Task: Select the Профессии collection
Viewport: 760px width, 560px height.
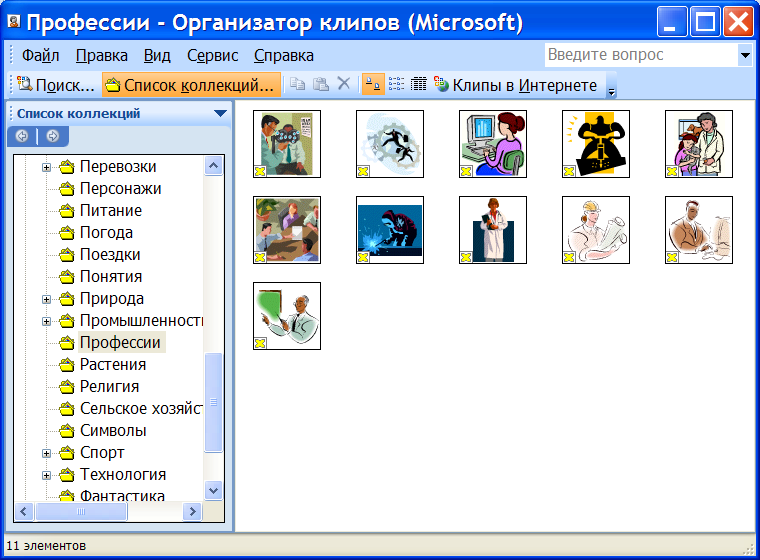Action: click(120, 342)
